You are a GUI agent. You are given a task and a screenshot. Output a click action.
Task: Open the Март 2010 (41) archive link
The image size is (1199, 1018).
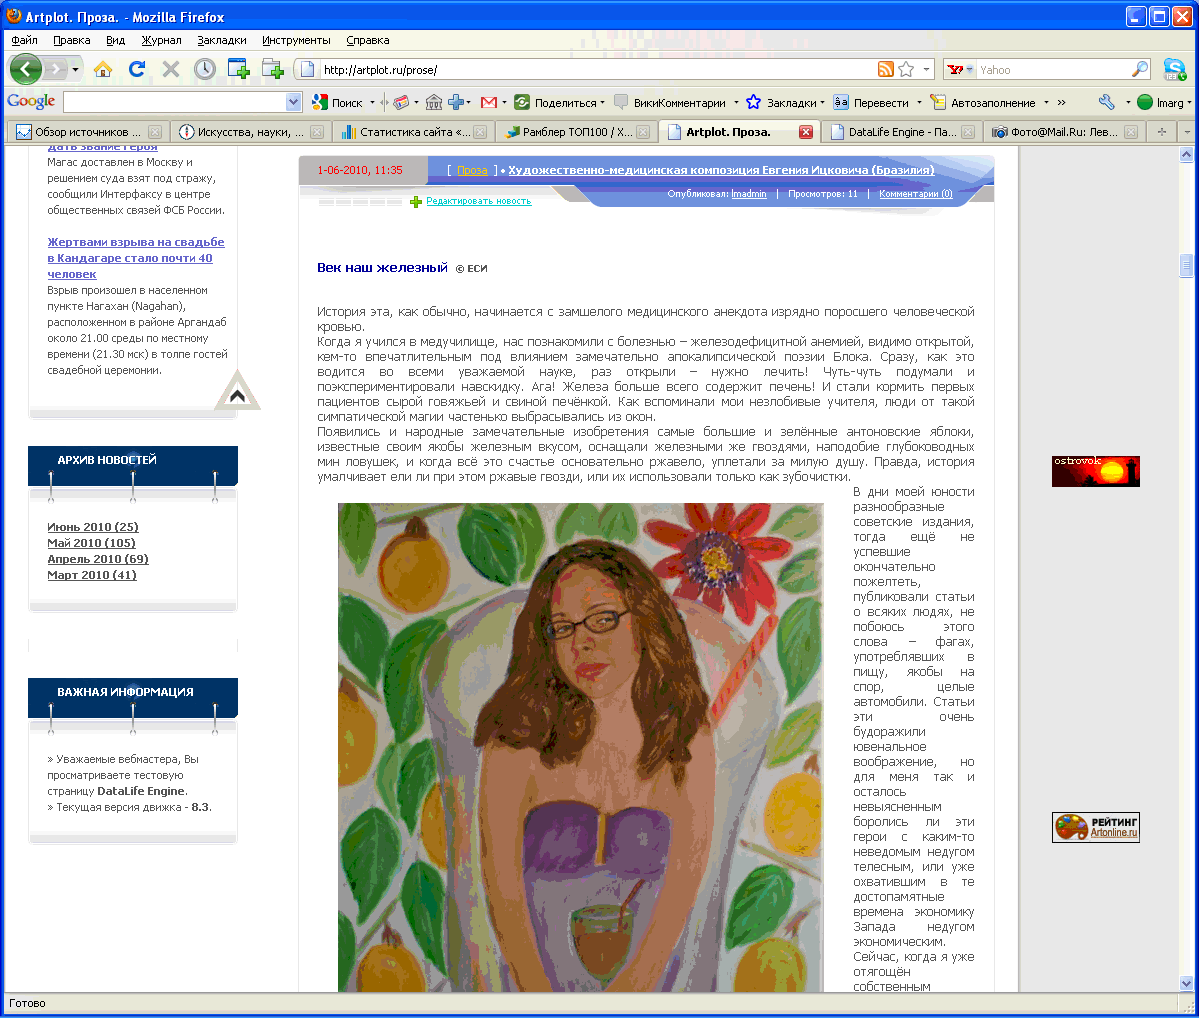(92, 575)
